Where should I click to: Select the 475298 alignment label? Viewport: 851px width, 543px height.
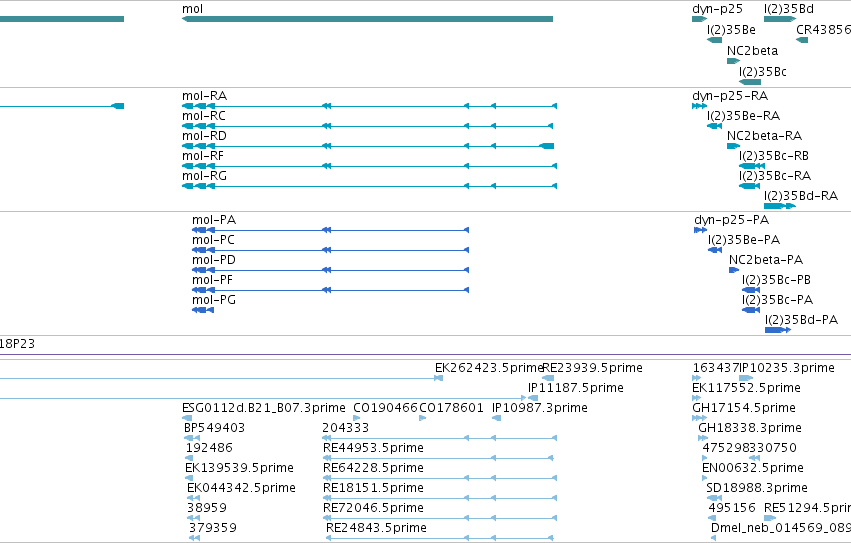(x=726, y=448)
